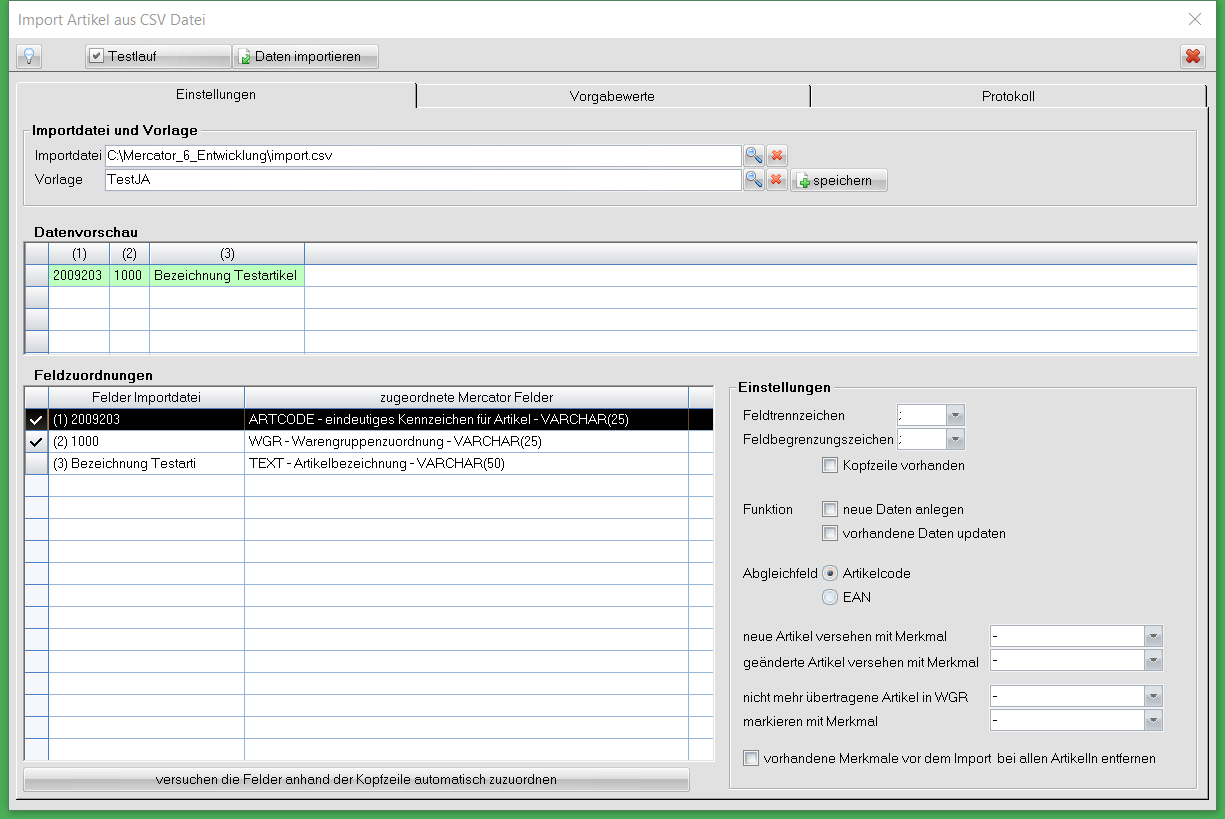The image size is (1225, 819).
Task: Select EAN as Abgleichfeld
Action: [x=829, y=597]
